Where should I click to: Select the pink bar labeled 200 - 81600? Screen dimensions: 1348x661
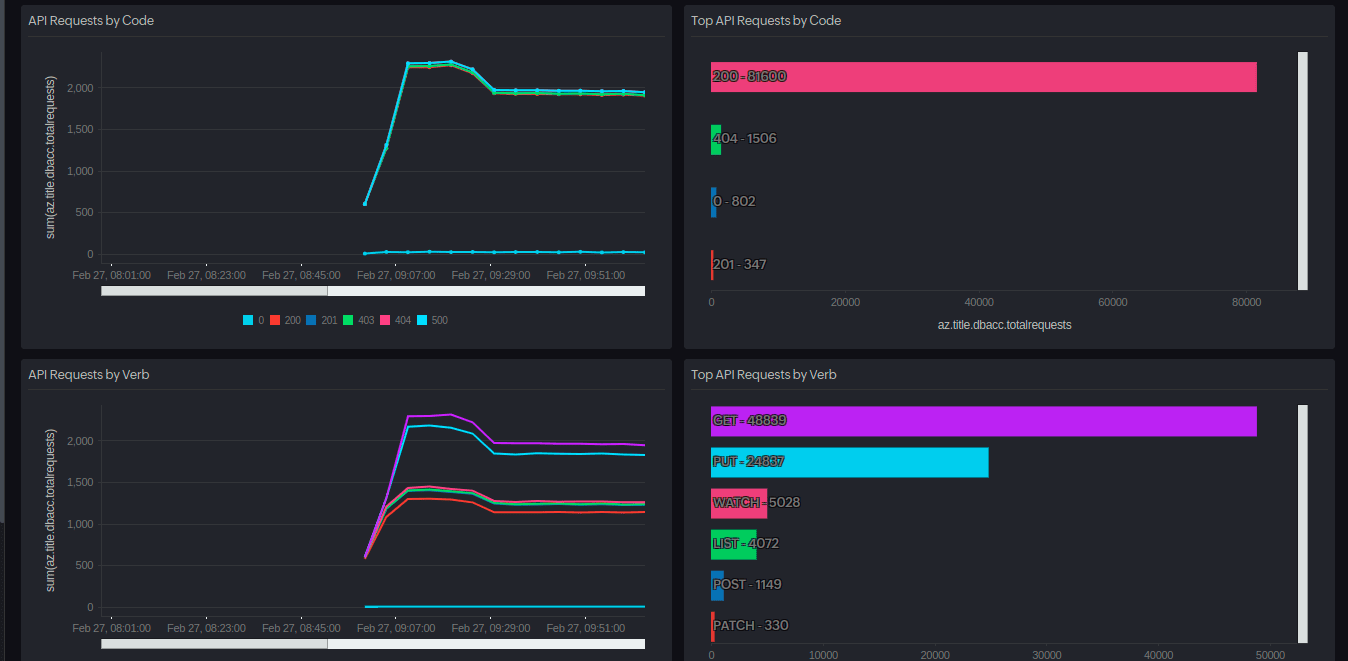tap(983, 77)
